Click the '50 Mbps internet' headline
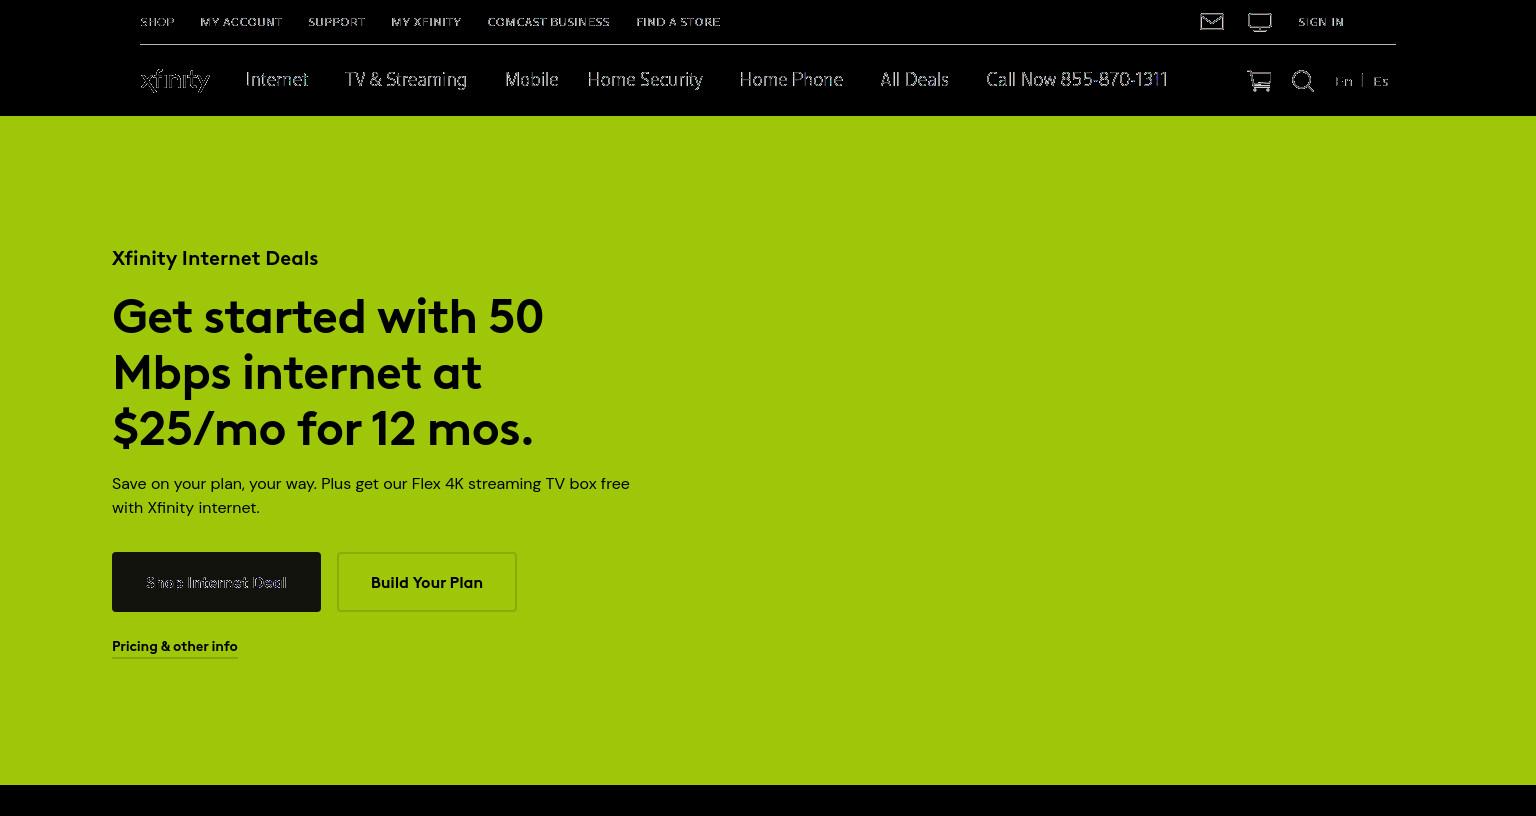The height and width of the screenshot is (816, 1536). tap(328, 372)
